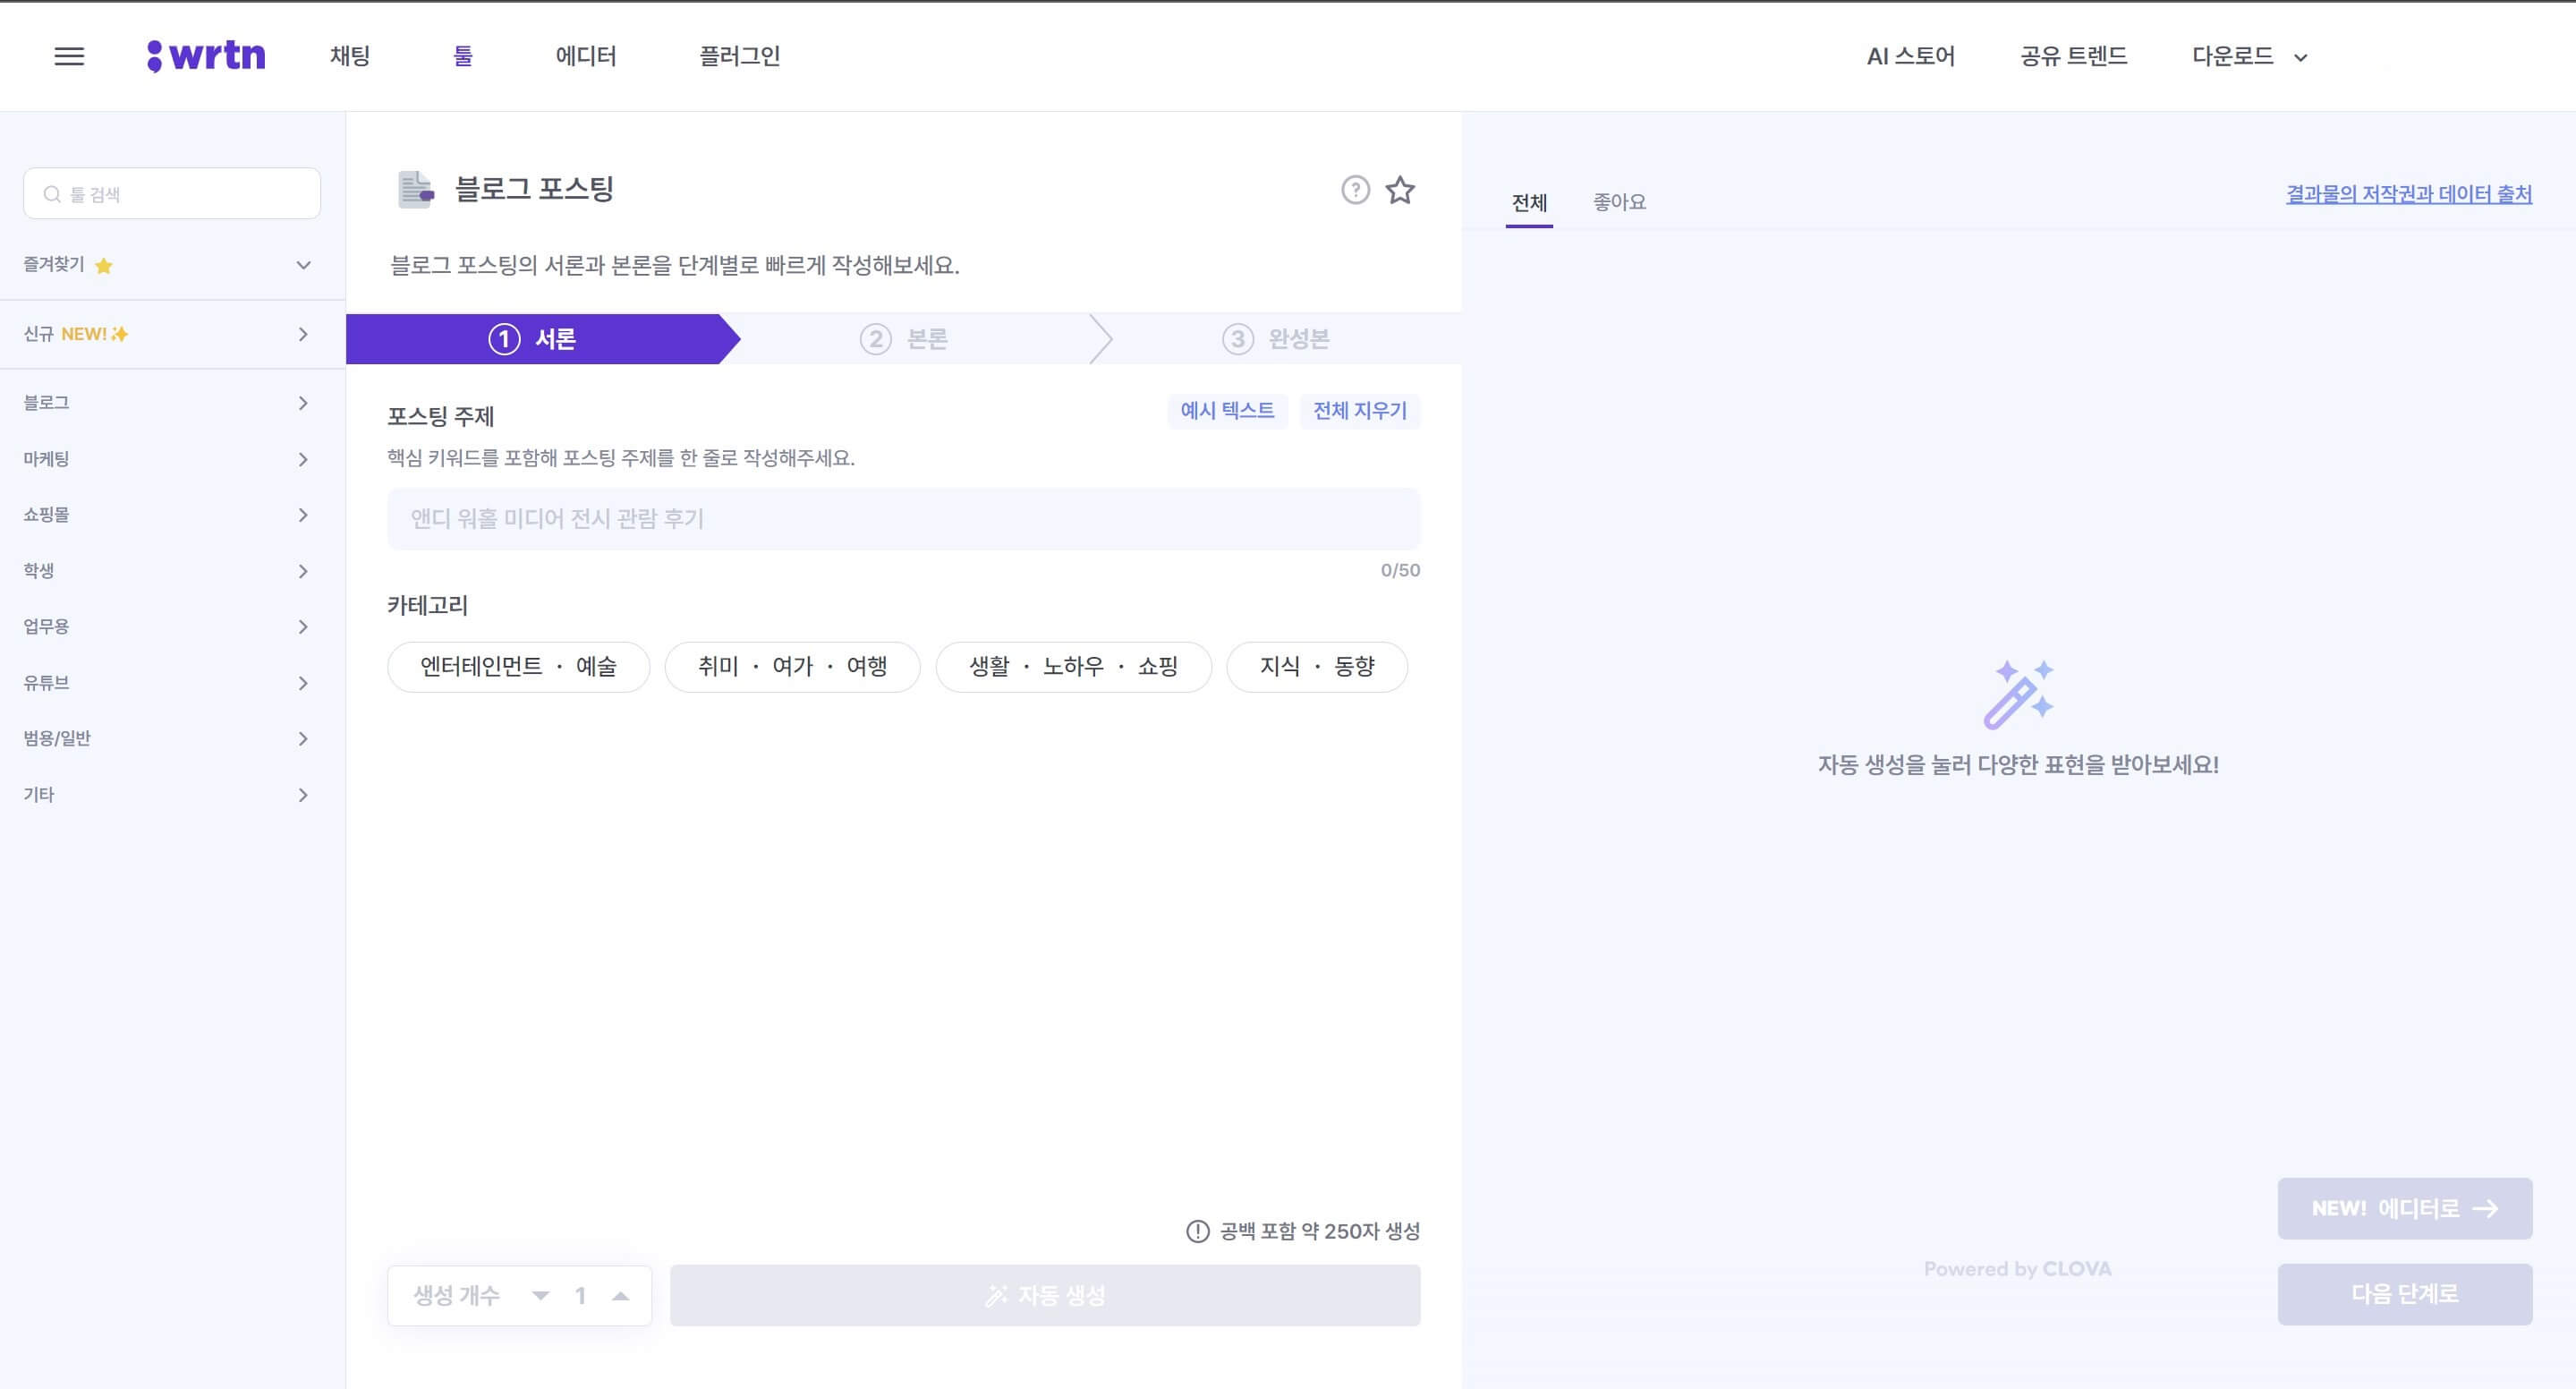The width and height of the screenshot is (2576, 1389).
Task: Click the wrtn logo to go home
Action: pos(207,55)
